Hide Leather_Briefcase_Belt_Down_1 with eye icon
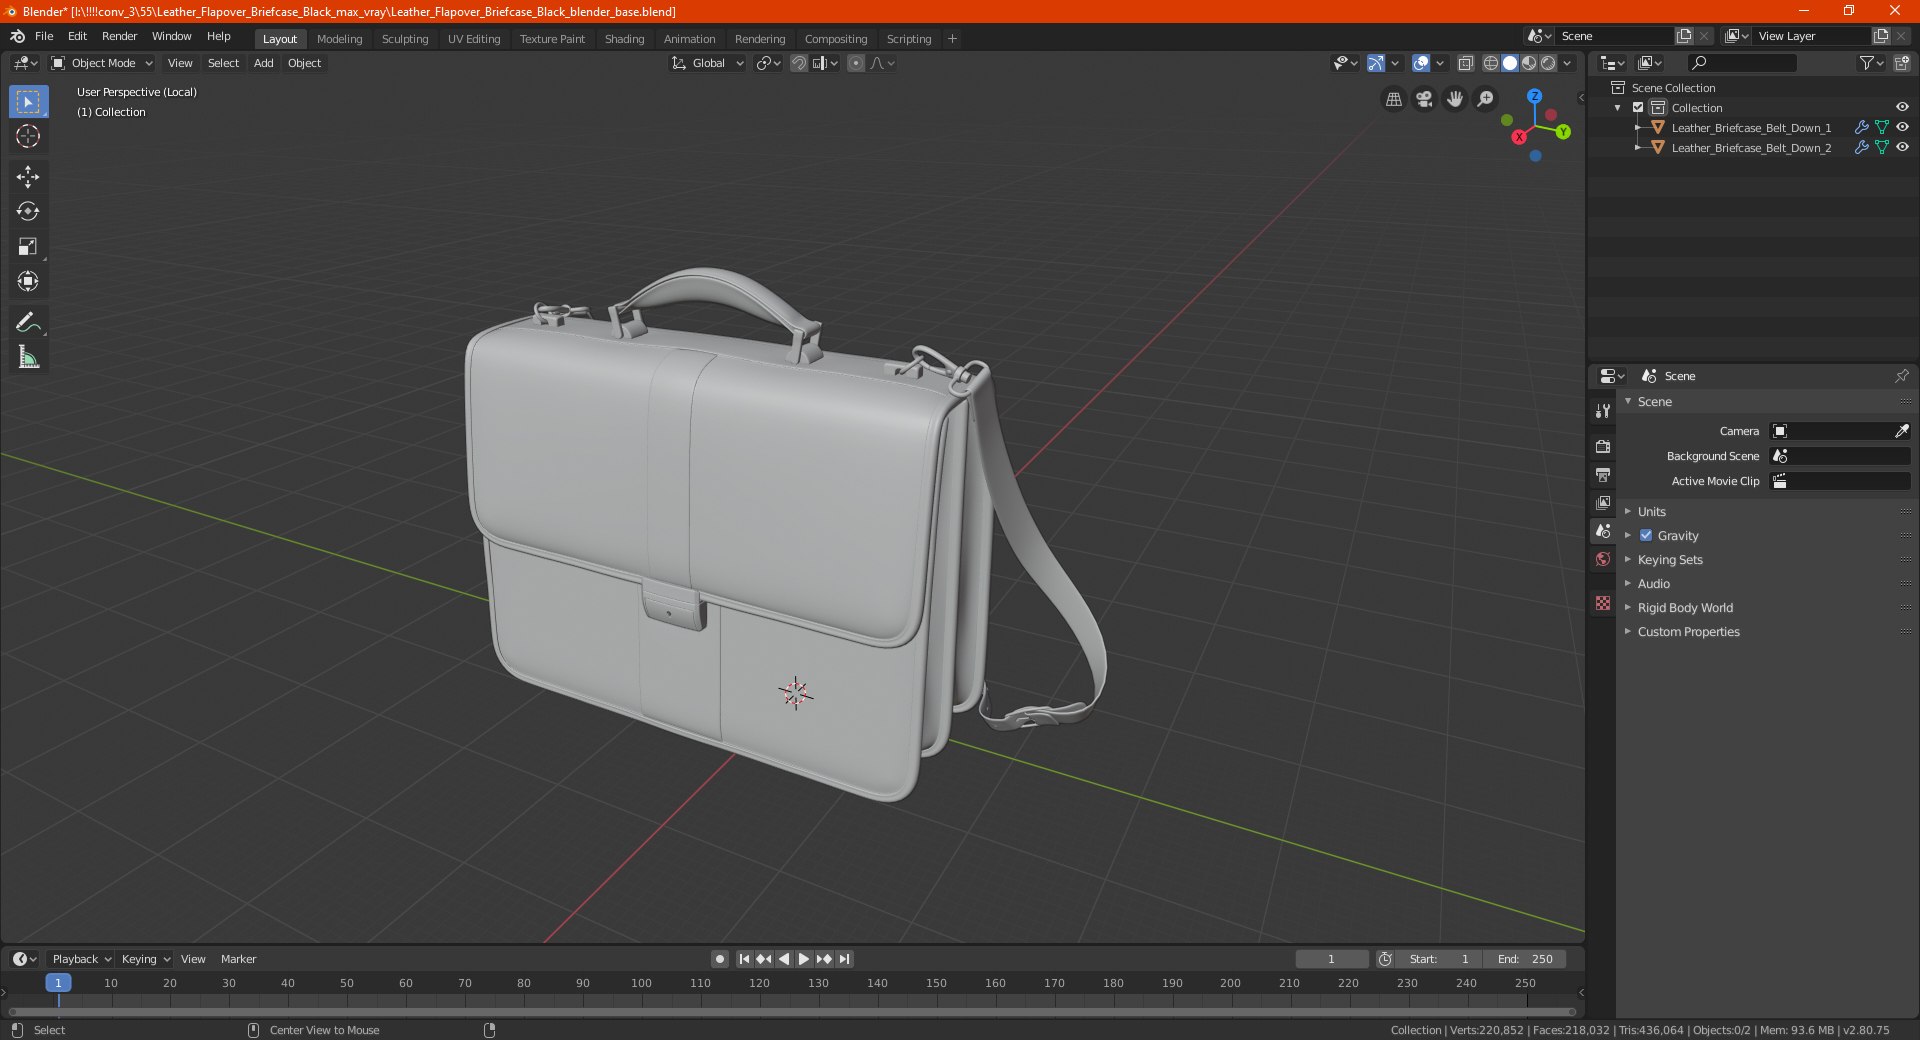1920x1040 pixels. point(1902,127)
